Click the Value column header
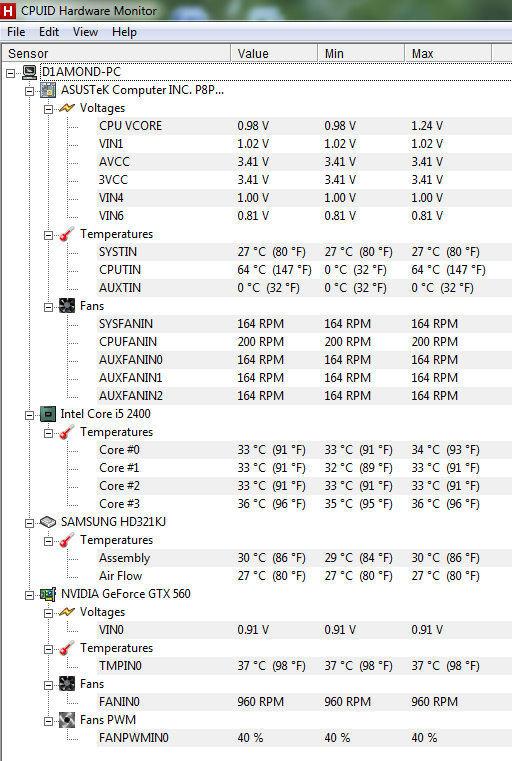512x761 pixels. (274, 53)
